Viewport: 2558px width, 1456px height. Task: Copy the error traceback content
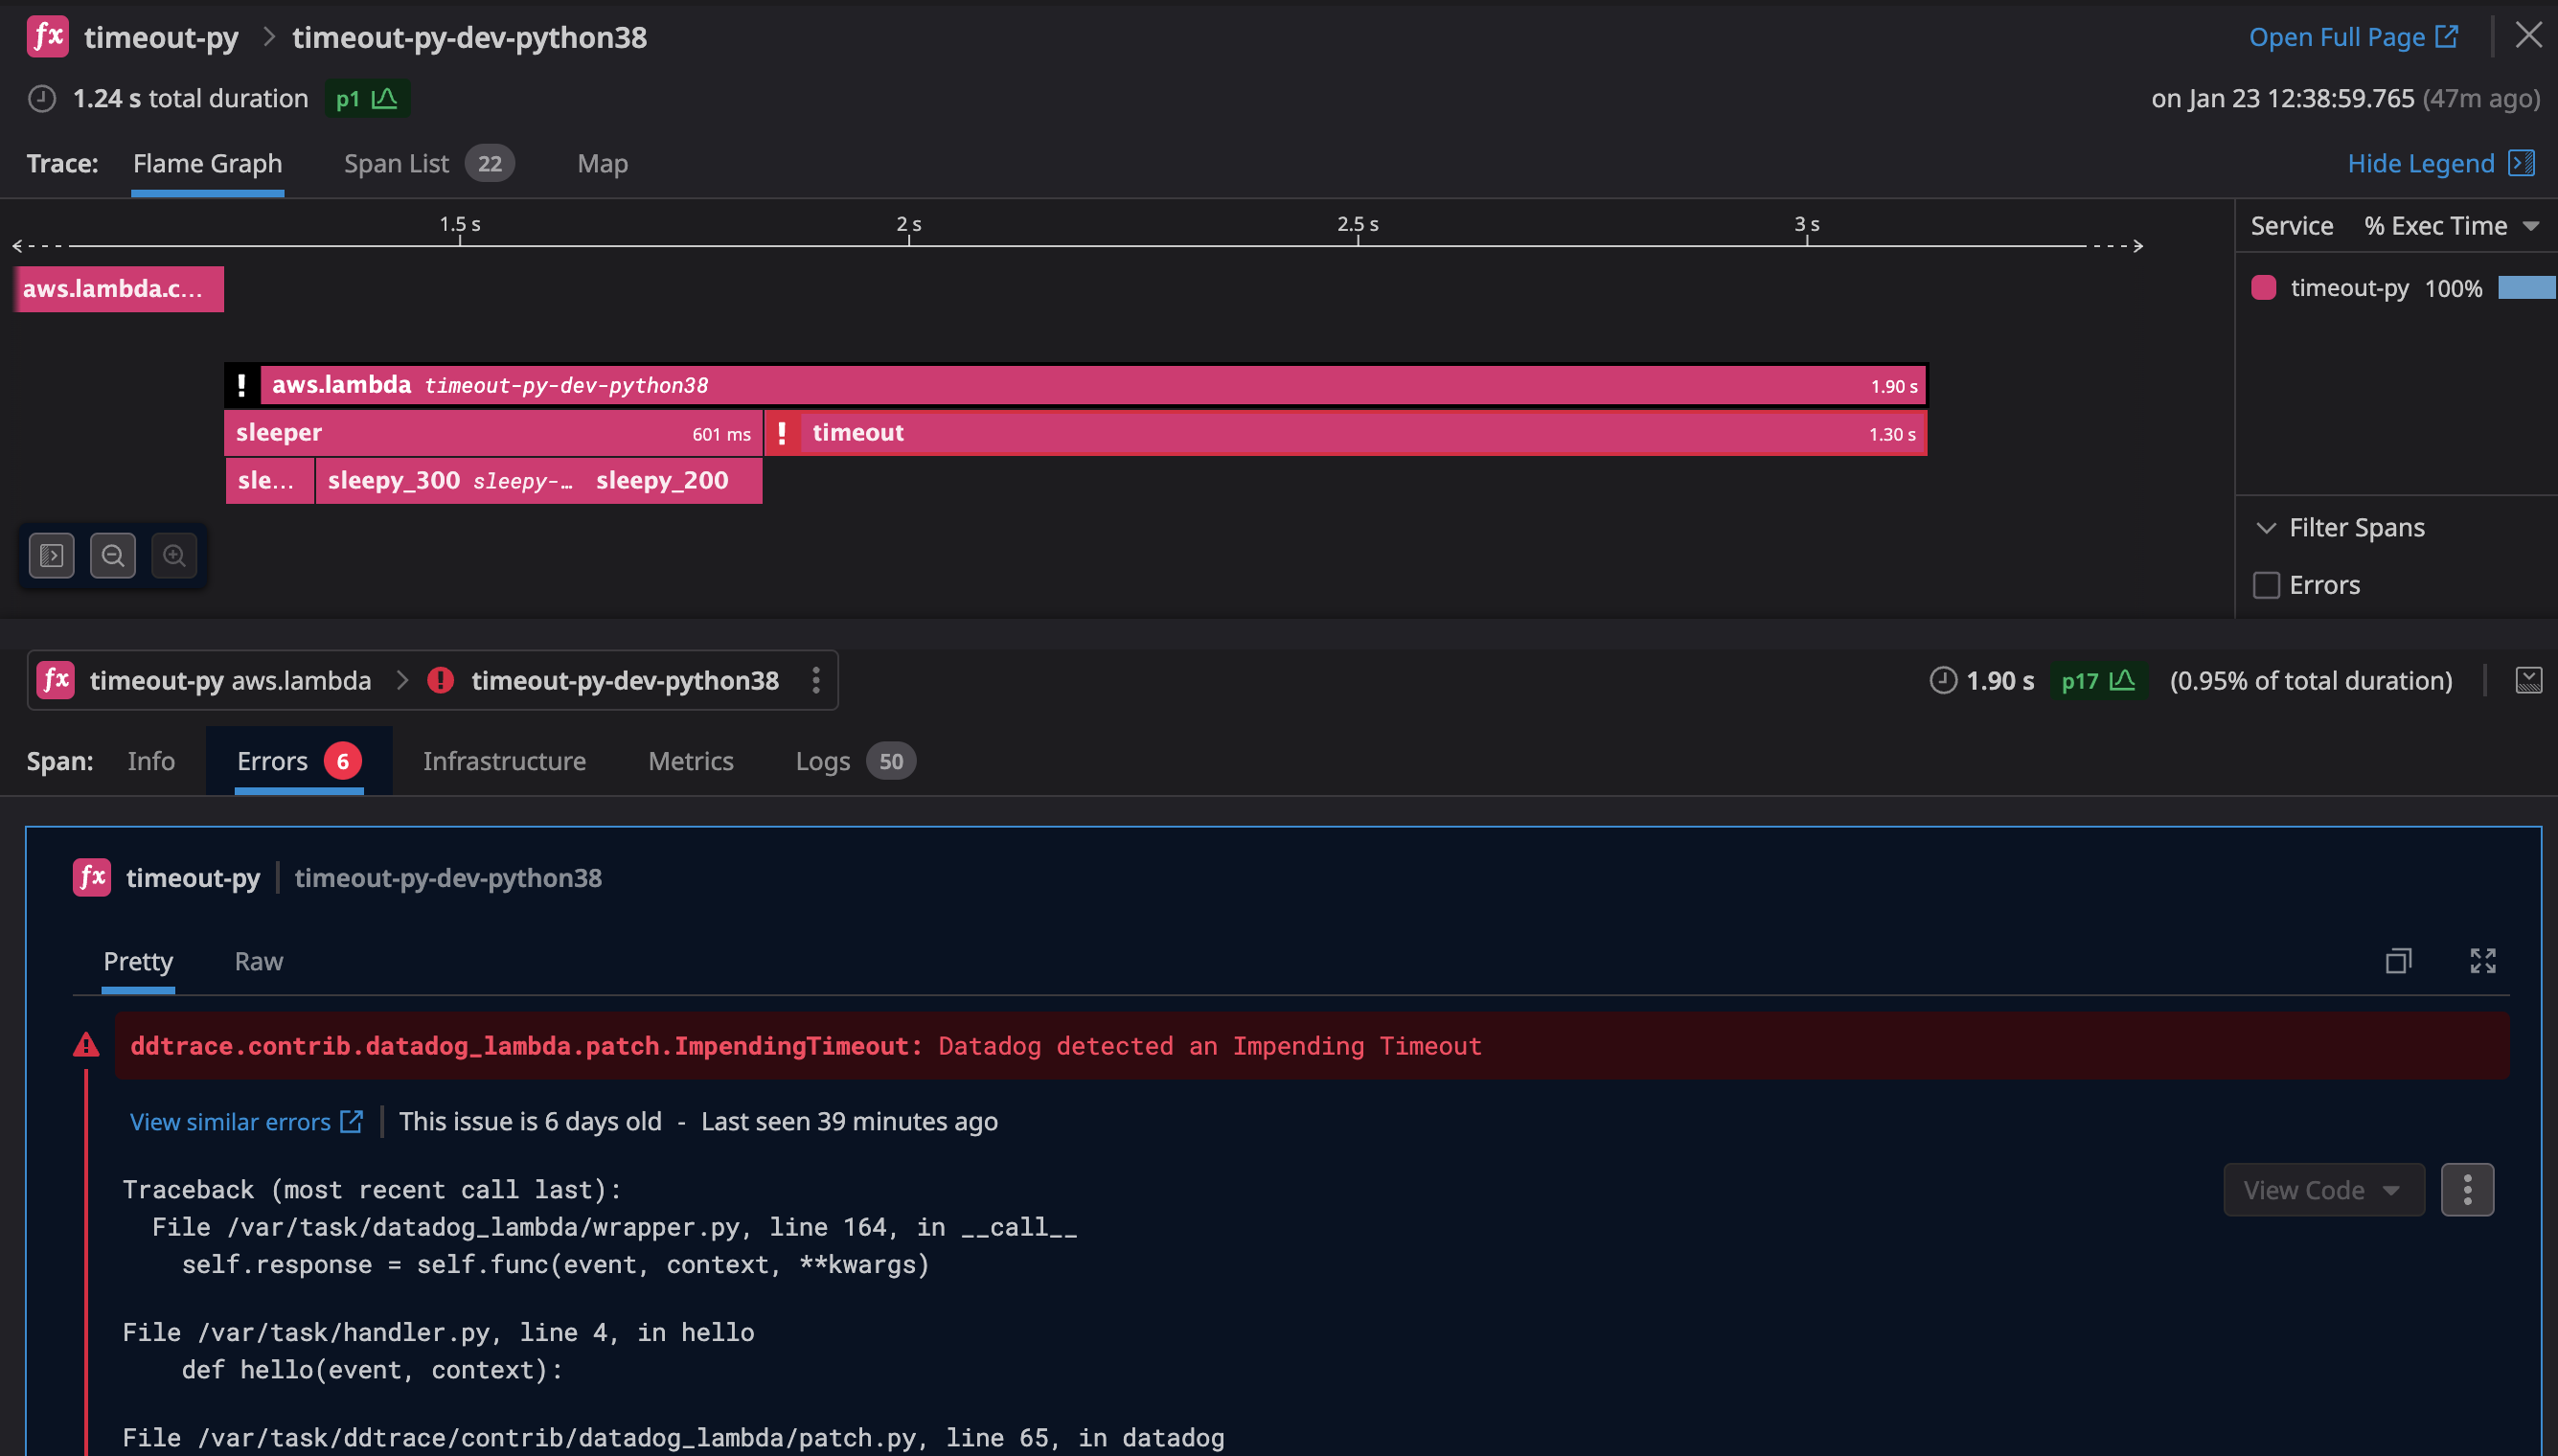2398,961
